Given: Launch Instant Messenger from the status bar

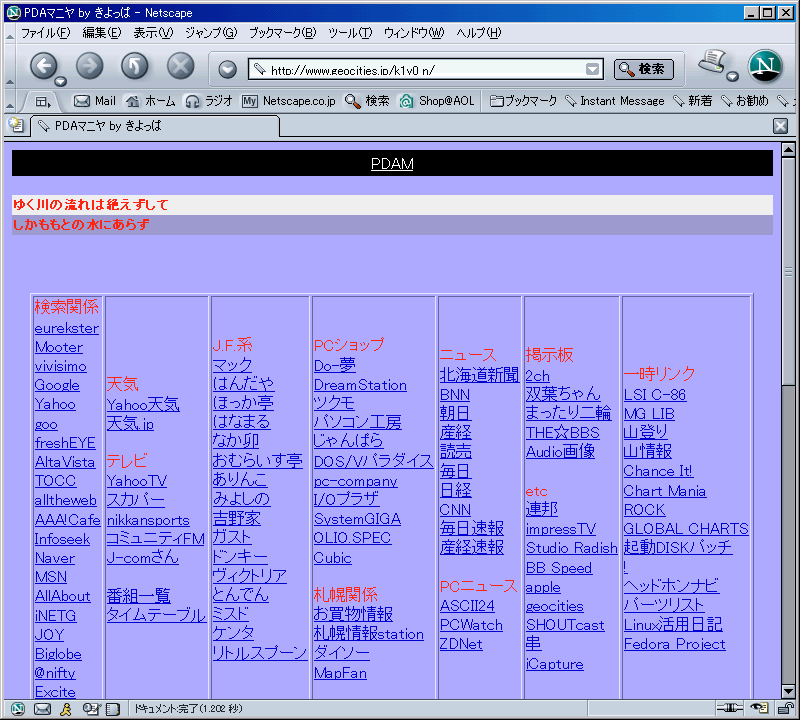Looking at the screenshot, I should tap(66, 708).
